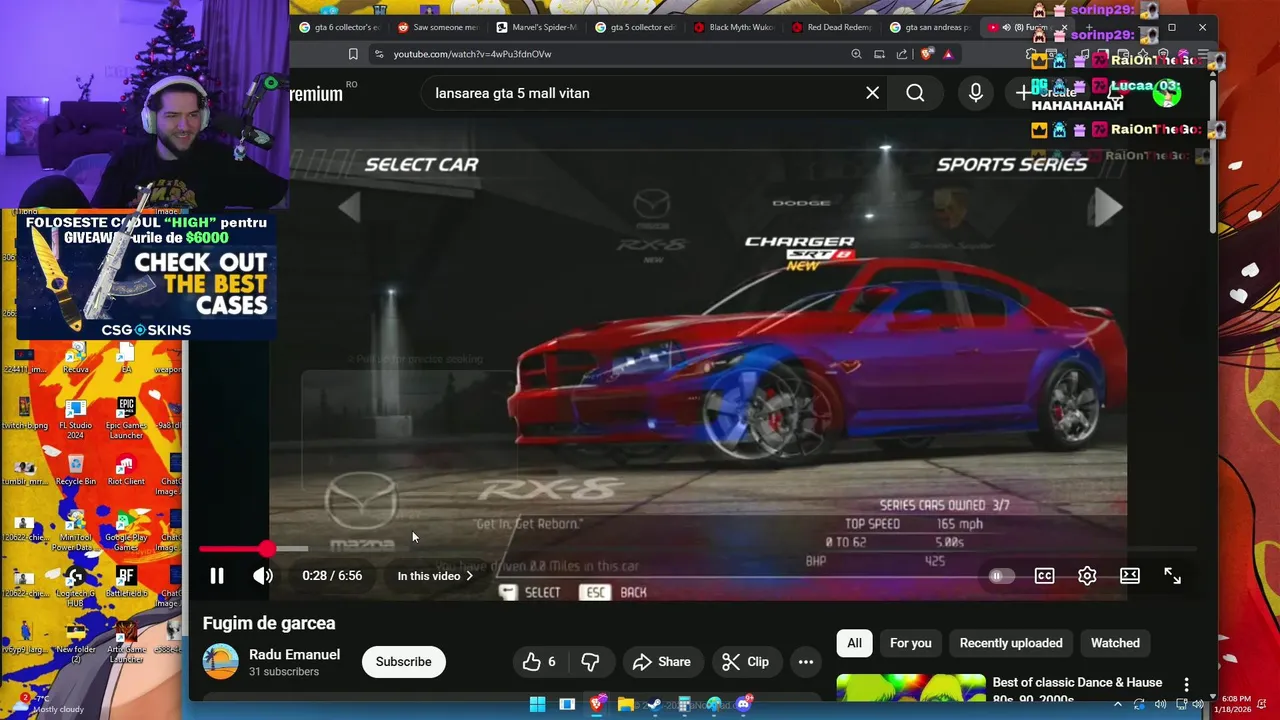Select the Riot Client desktop icon

(126, 469)
